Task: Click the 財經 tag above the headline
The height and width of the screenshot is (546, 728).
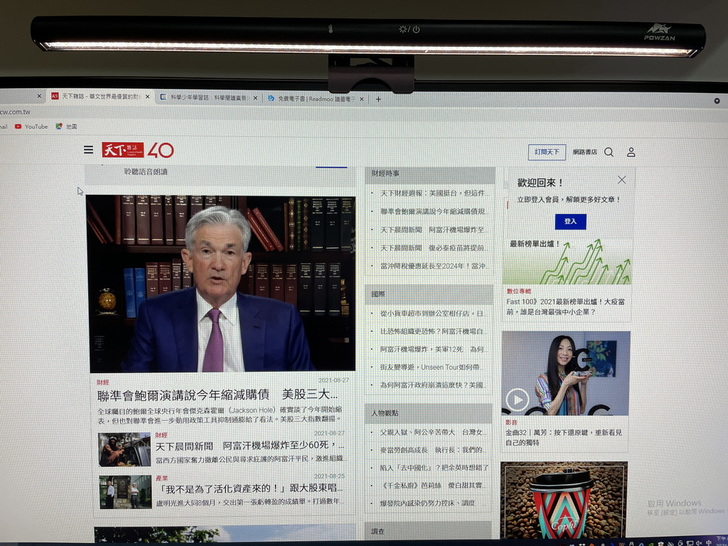Action: pos(103,382)
